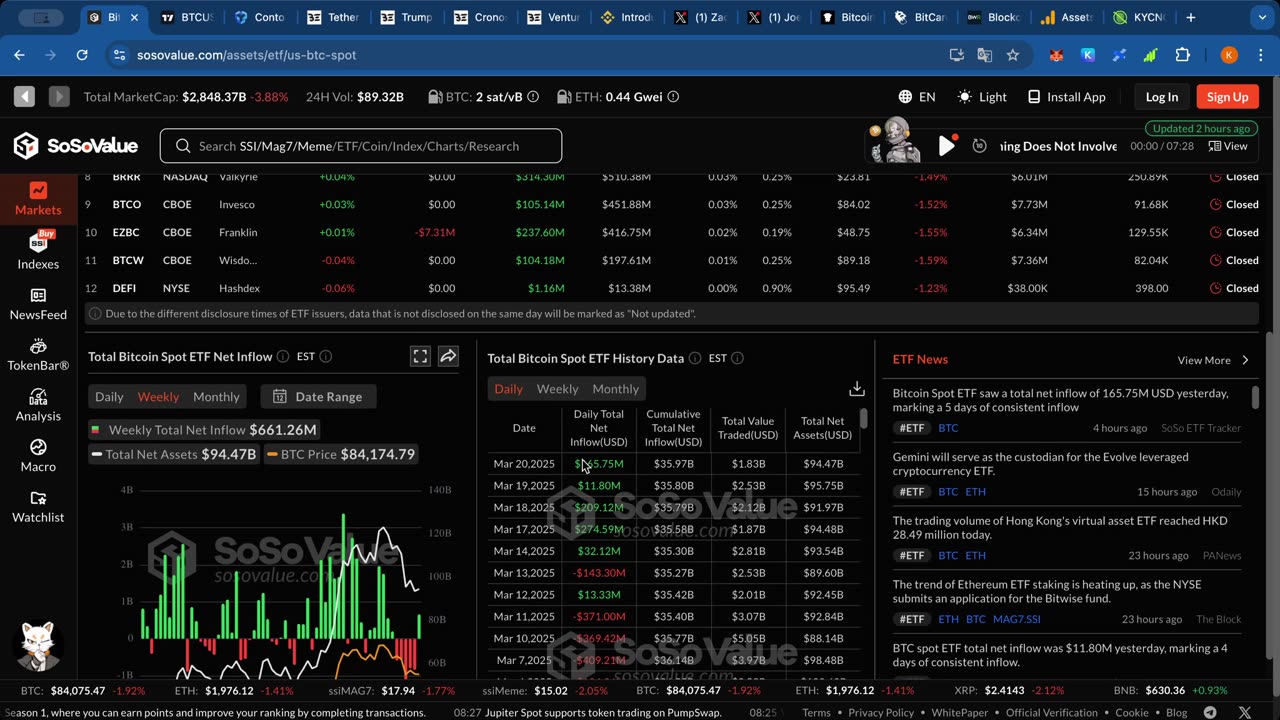Select Weekly tab in Net Inflow chart

click(158, 397)
